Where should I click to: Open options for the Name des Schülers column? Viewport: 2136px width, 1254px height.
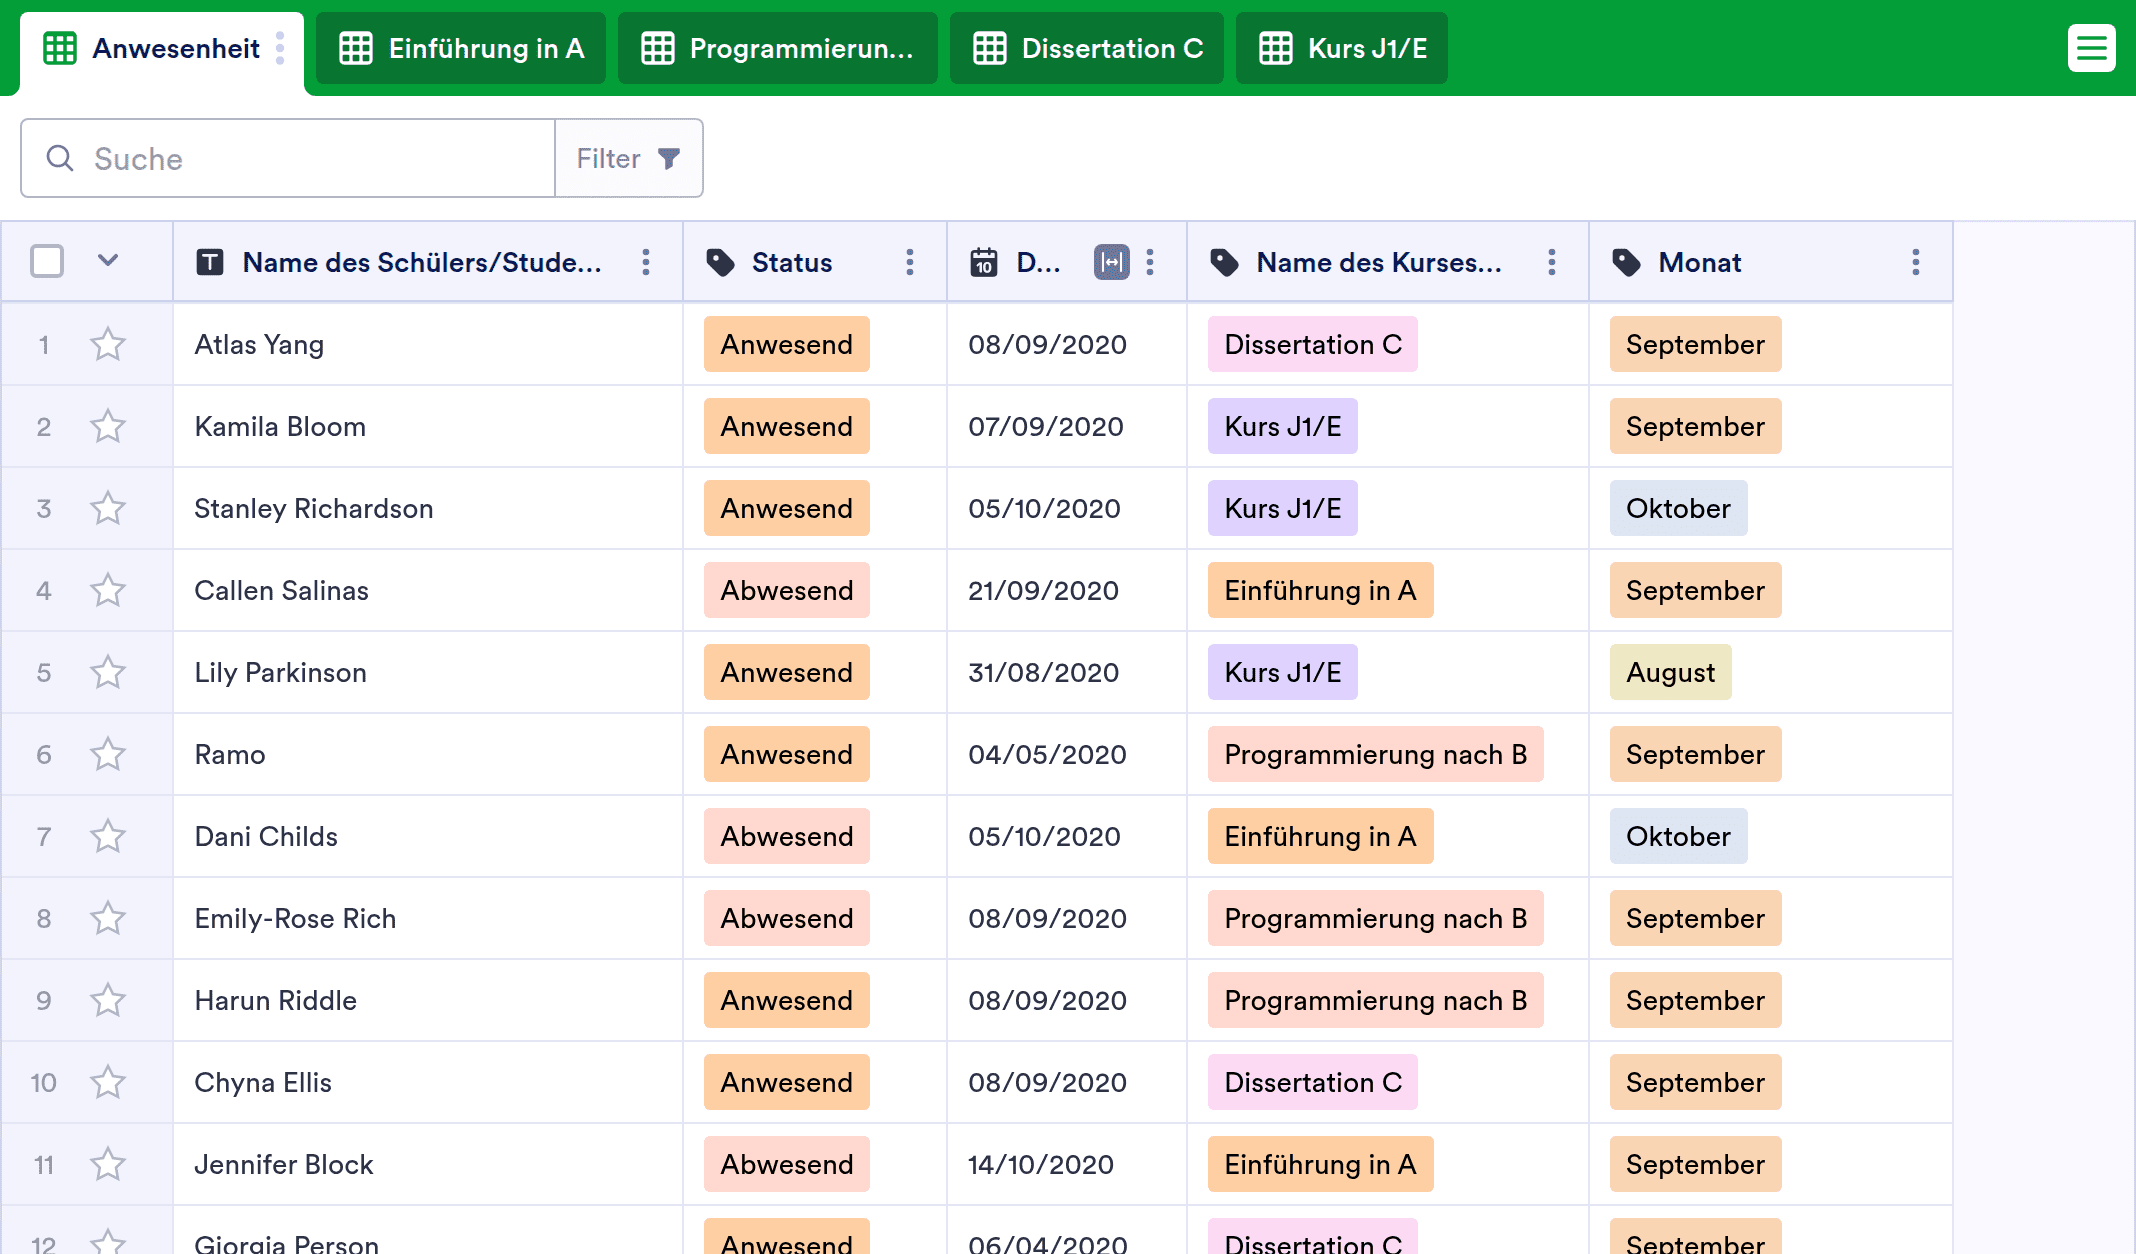pos(646,262)
